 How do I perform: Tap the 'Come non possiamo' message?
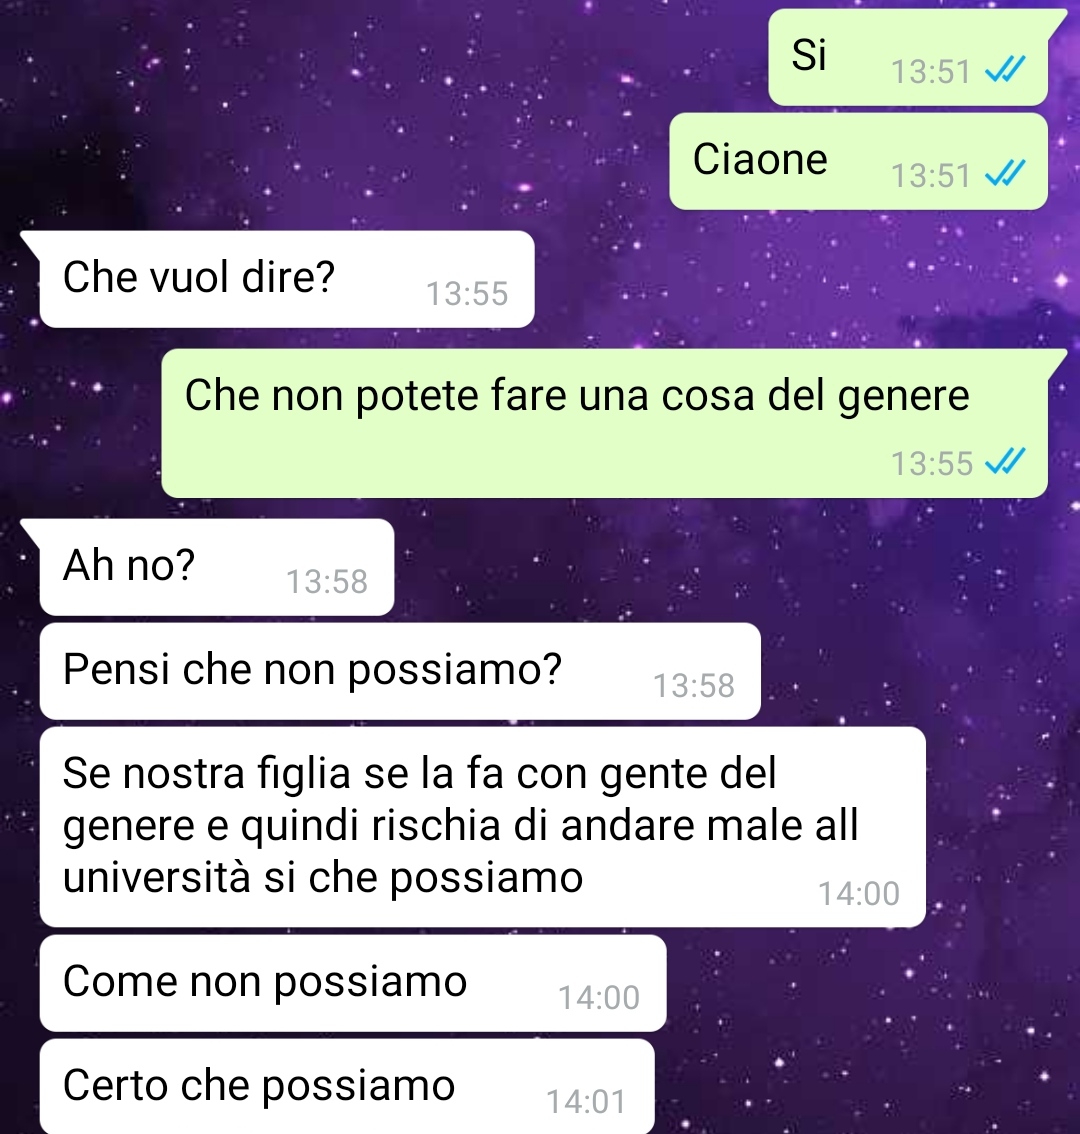pos(353,984)
